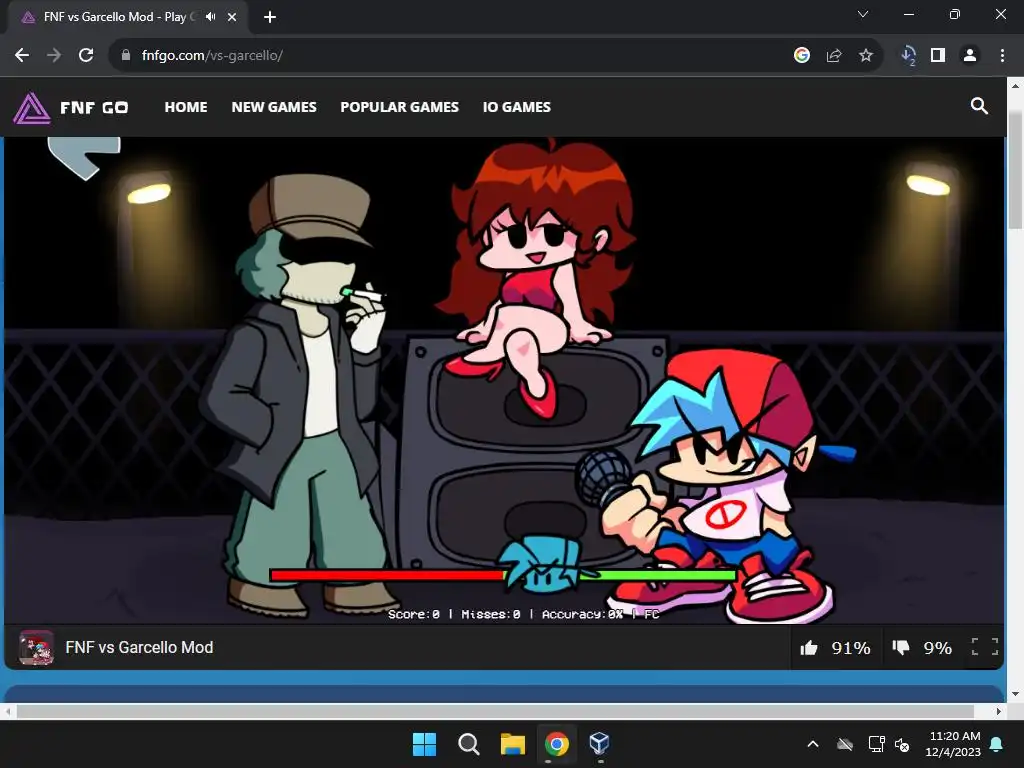The width and height of the screenshot is (1024, 768).
Task: Click the scroll down arrow
Action: [1015, 694]
